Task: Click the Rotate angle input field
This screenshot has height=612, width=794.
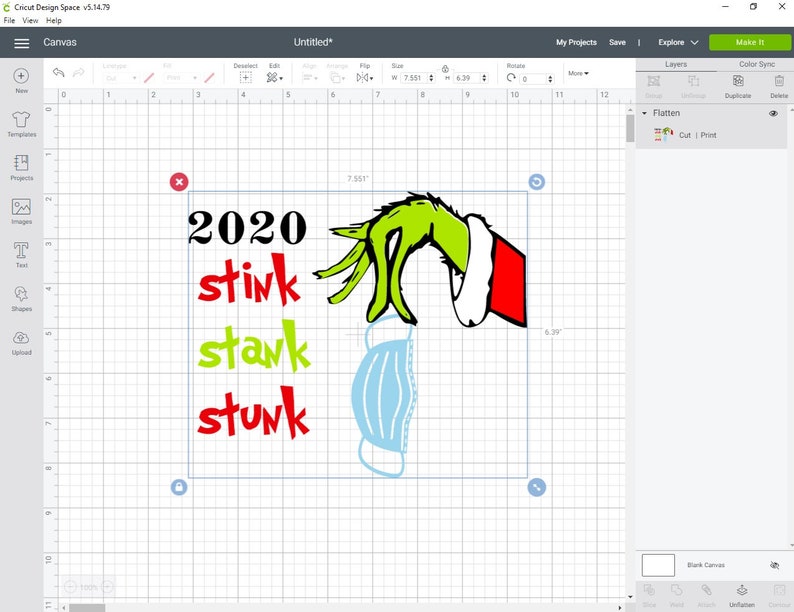Action: point(533,79)
